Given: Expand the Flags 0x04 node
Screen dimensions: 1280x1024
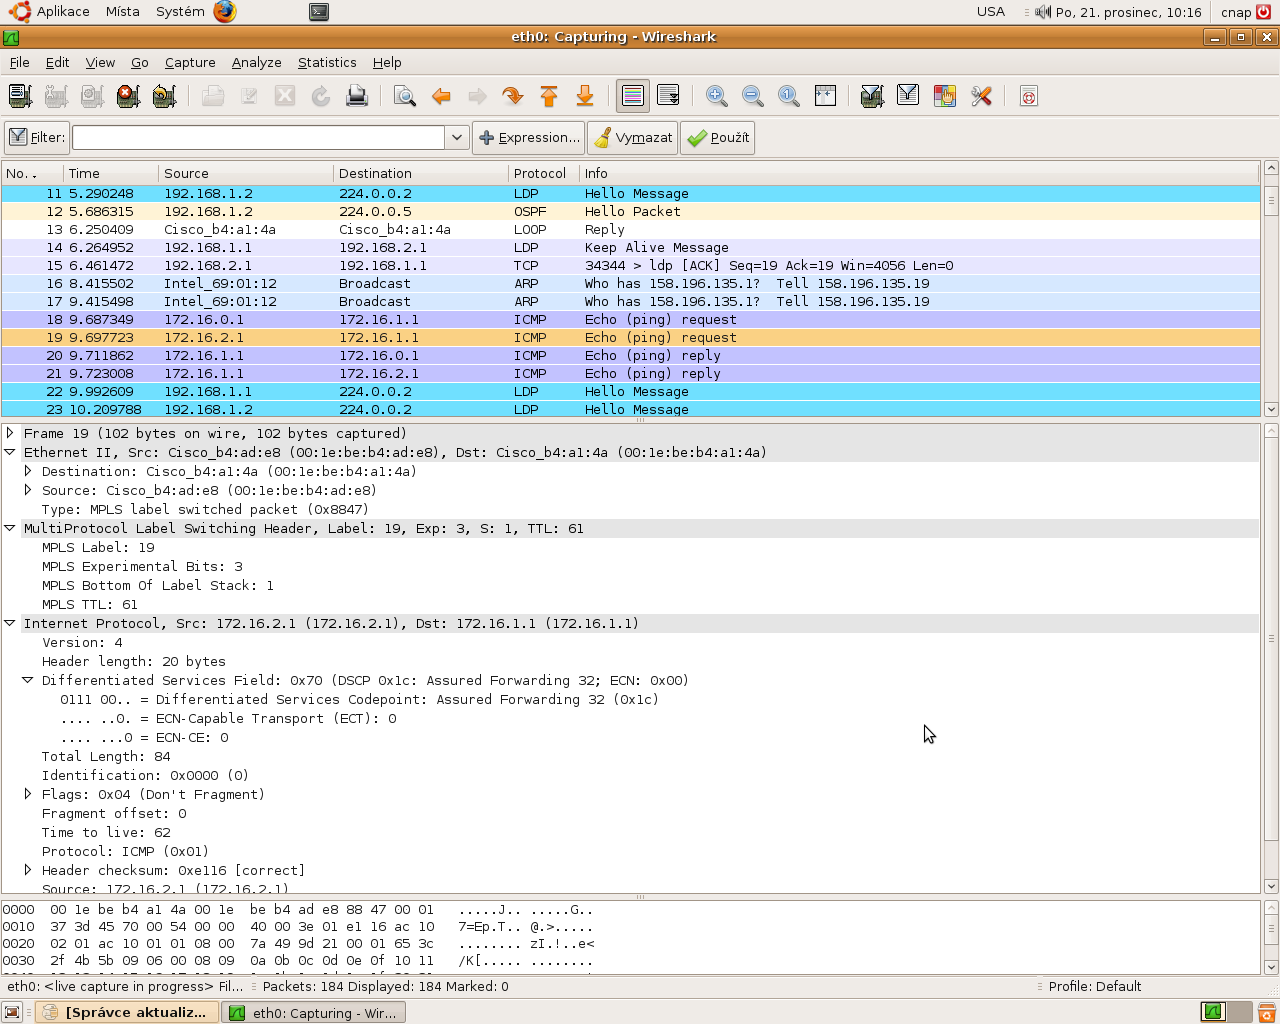Looking at the screenshot, I should (x=28, y=794).
